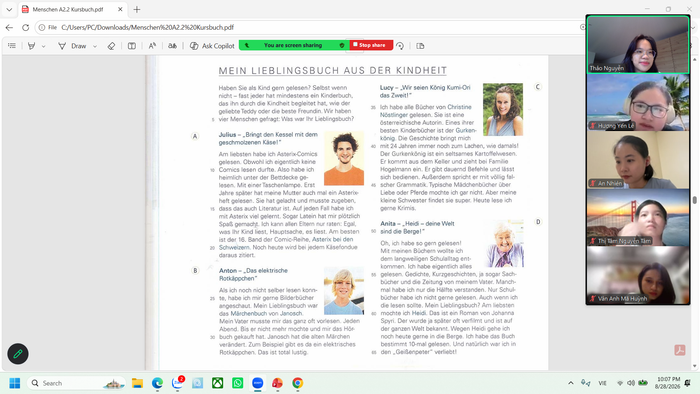Viewport: 700px width, 394px height.
Task: Click Anita's portrait photo
Action: [504, 243]
